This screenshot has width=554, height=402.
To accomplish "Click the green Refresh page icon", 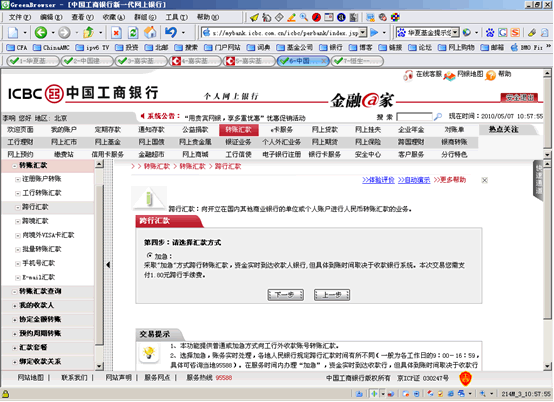I will (133, 33).
